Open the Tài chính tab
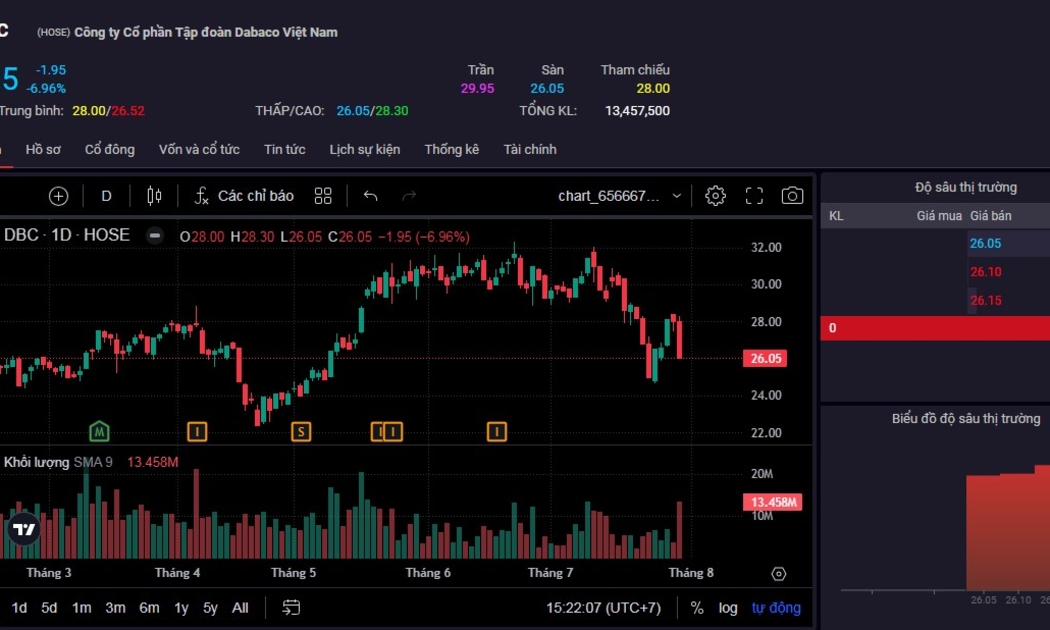The height and width of the screenshot is (630, 1050). click(x=530, y=149)
